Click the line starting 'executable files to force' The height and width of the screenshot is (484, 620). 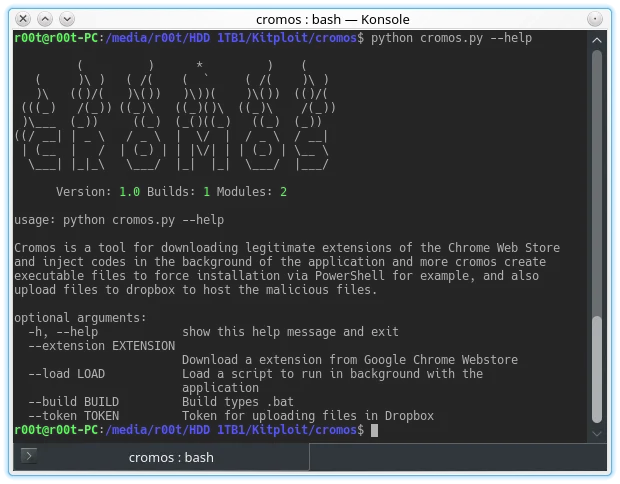[276, 276]
